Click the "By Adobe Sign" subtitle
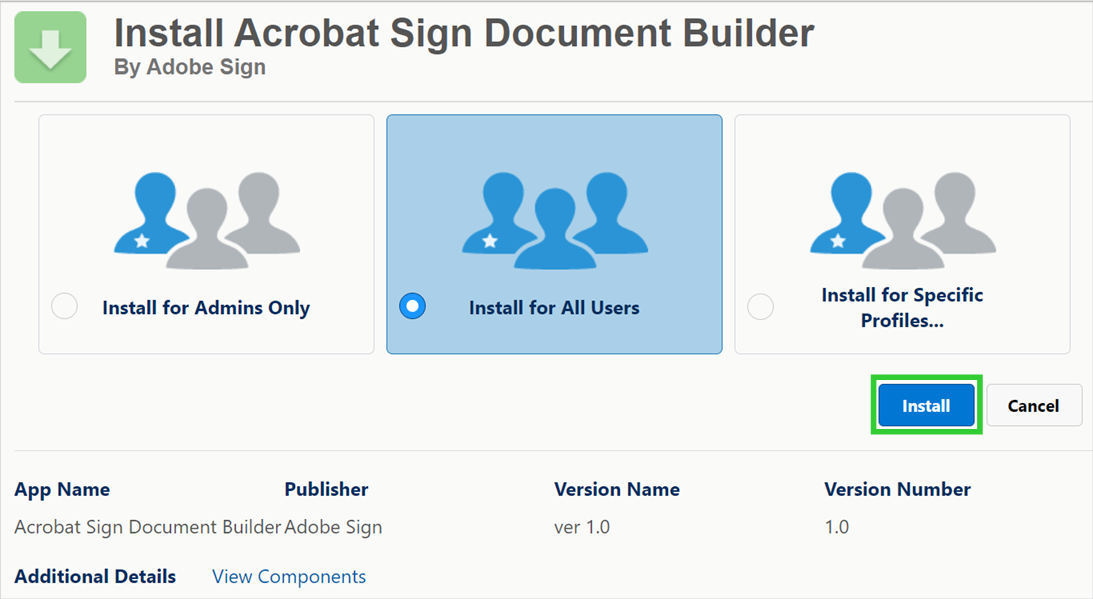The height and width of the screenshot is (599, 1093). [x=190, y=68]
